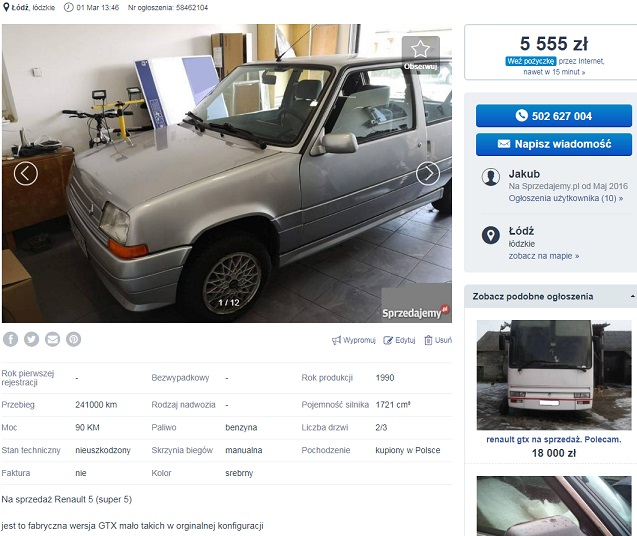This screenshot has height=536, width=637.
Task: Click the Wypromuj megaphone link
Action: pos(354,340)
